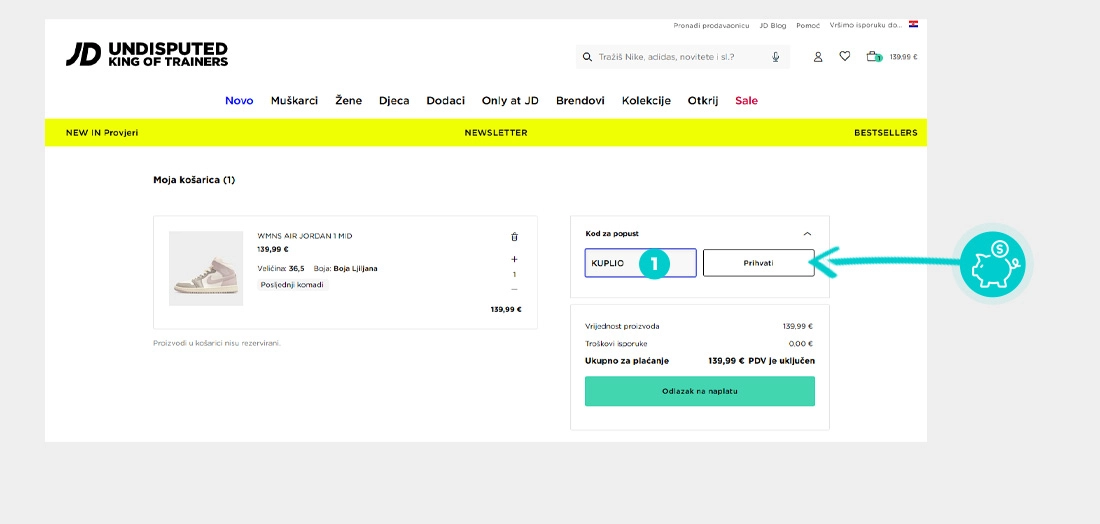Open the wishlist heart icon

[x=845, y=56]
